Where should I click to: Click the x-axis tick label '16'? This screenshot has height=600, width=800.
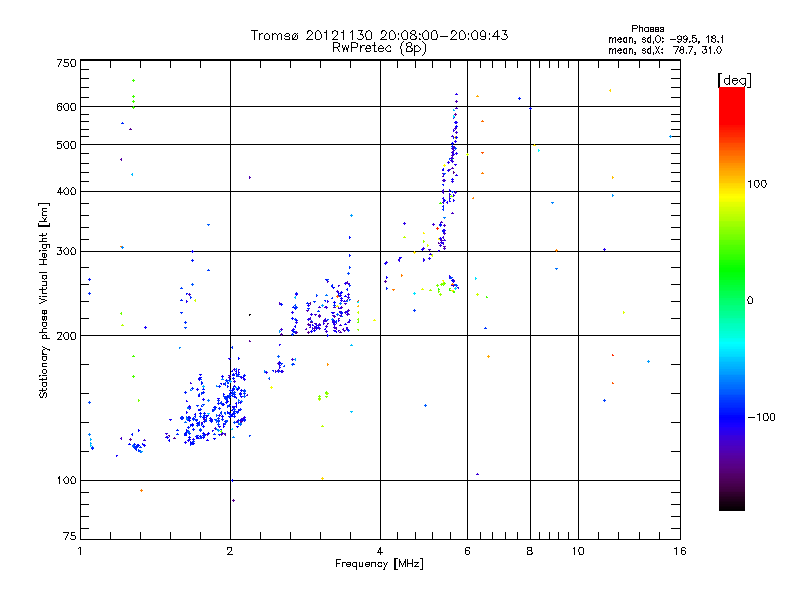pos(680,551)
